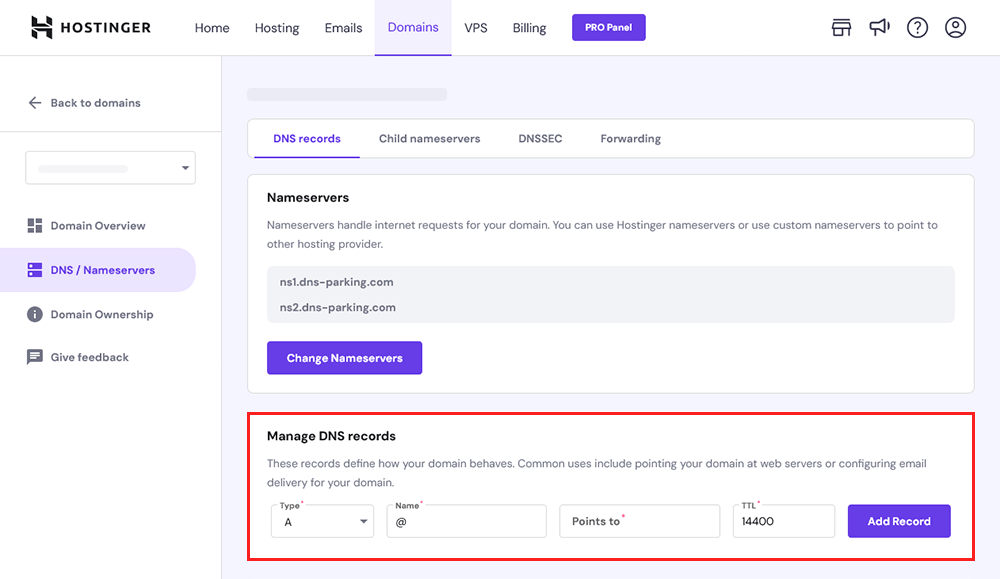Open the announcements megaphone icon
1000x579 pixels.
coord(879,27)
